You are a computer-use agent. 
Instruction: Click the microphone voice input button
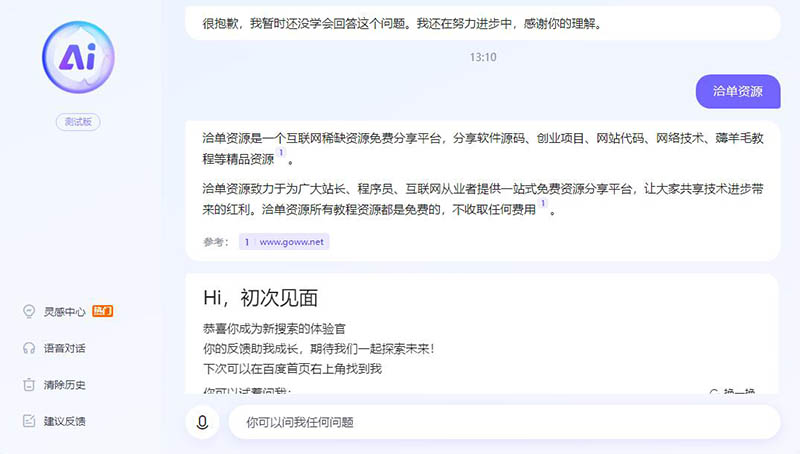click(x=203, y=422)
